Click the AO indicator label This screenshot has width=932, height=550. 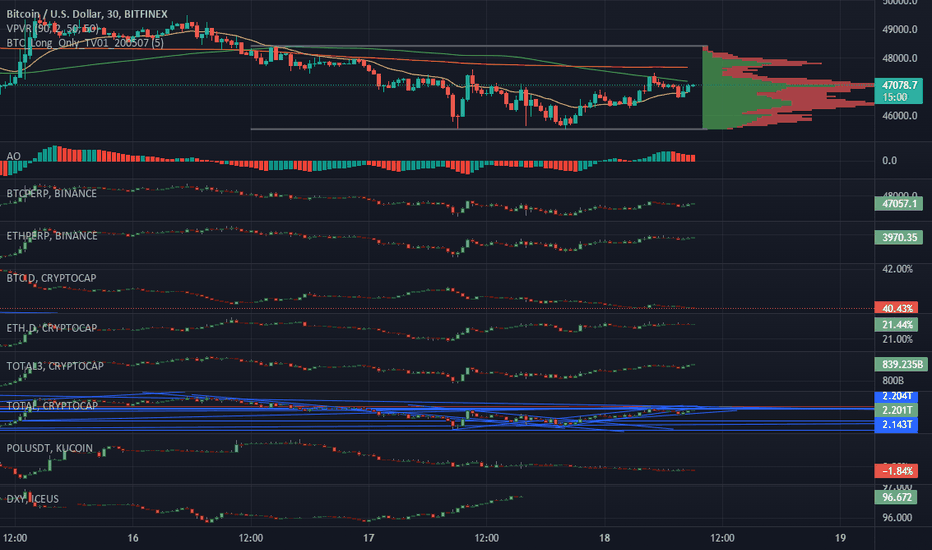[13, 156]
